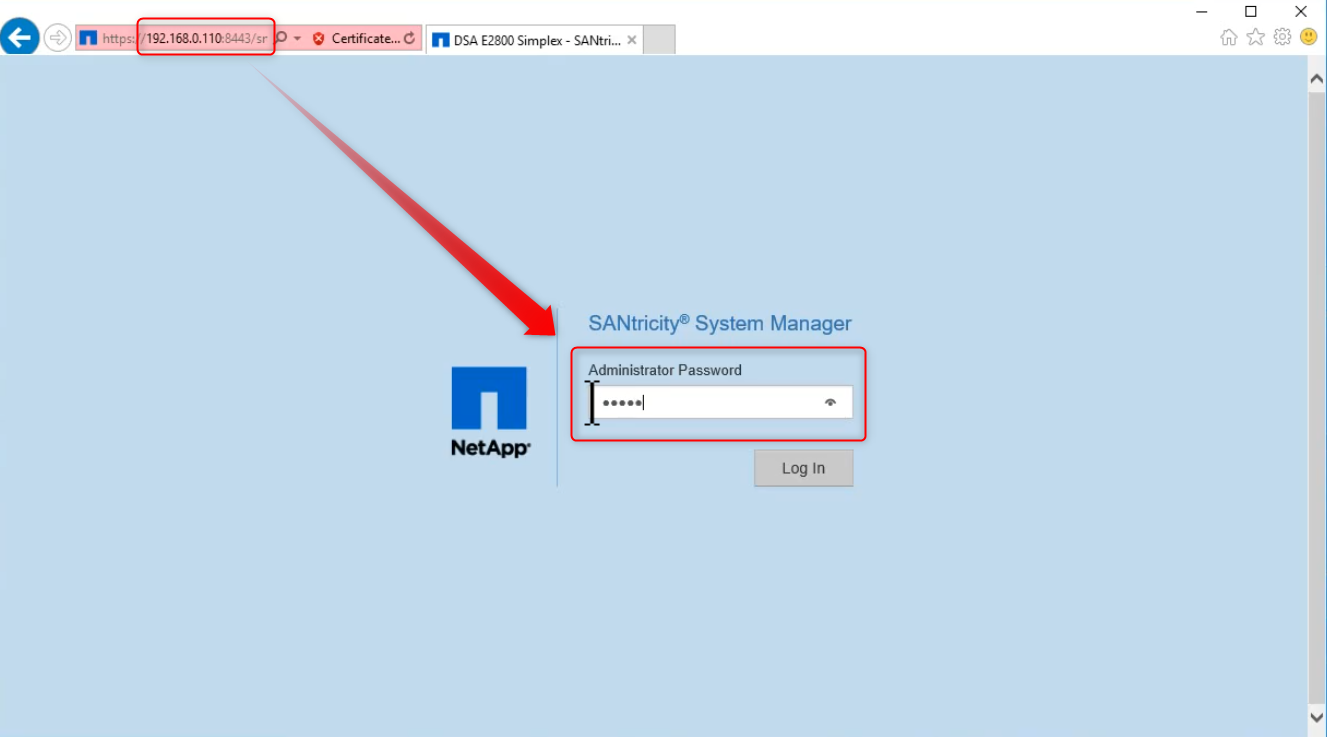Click the "SANtricity® System Manager" heading
Image resolution: width=1327 pixels, height=737 pixels.
pyautogui.click(x=720, y=323)
